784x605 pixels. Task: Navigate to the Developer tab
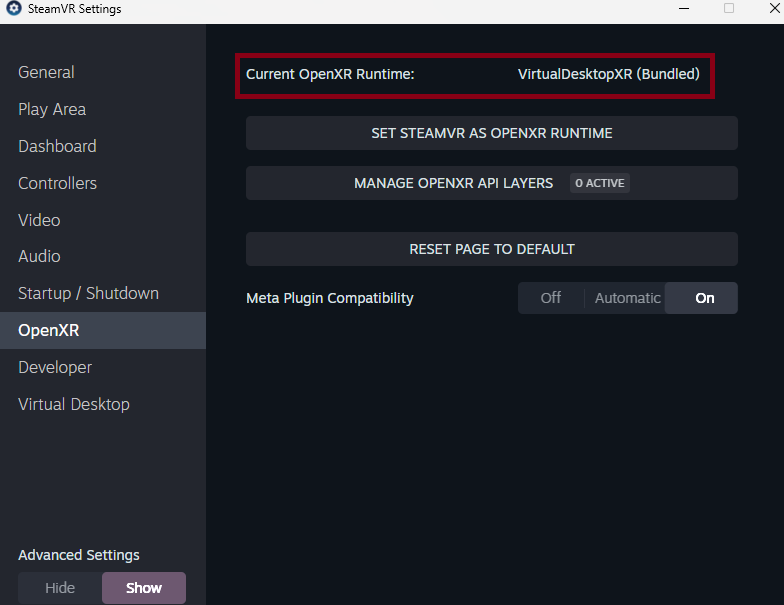pos(55,368)
